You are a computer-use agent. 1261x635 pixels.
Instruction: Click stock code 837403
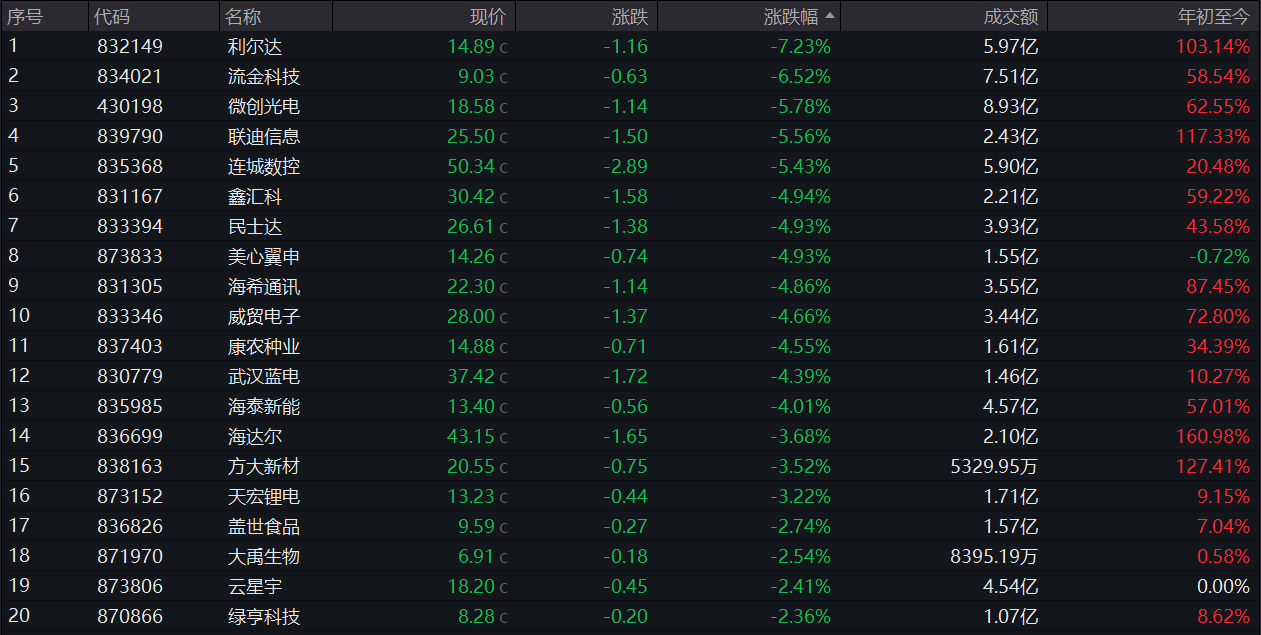click(130, 346)
